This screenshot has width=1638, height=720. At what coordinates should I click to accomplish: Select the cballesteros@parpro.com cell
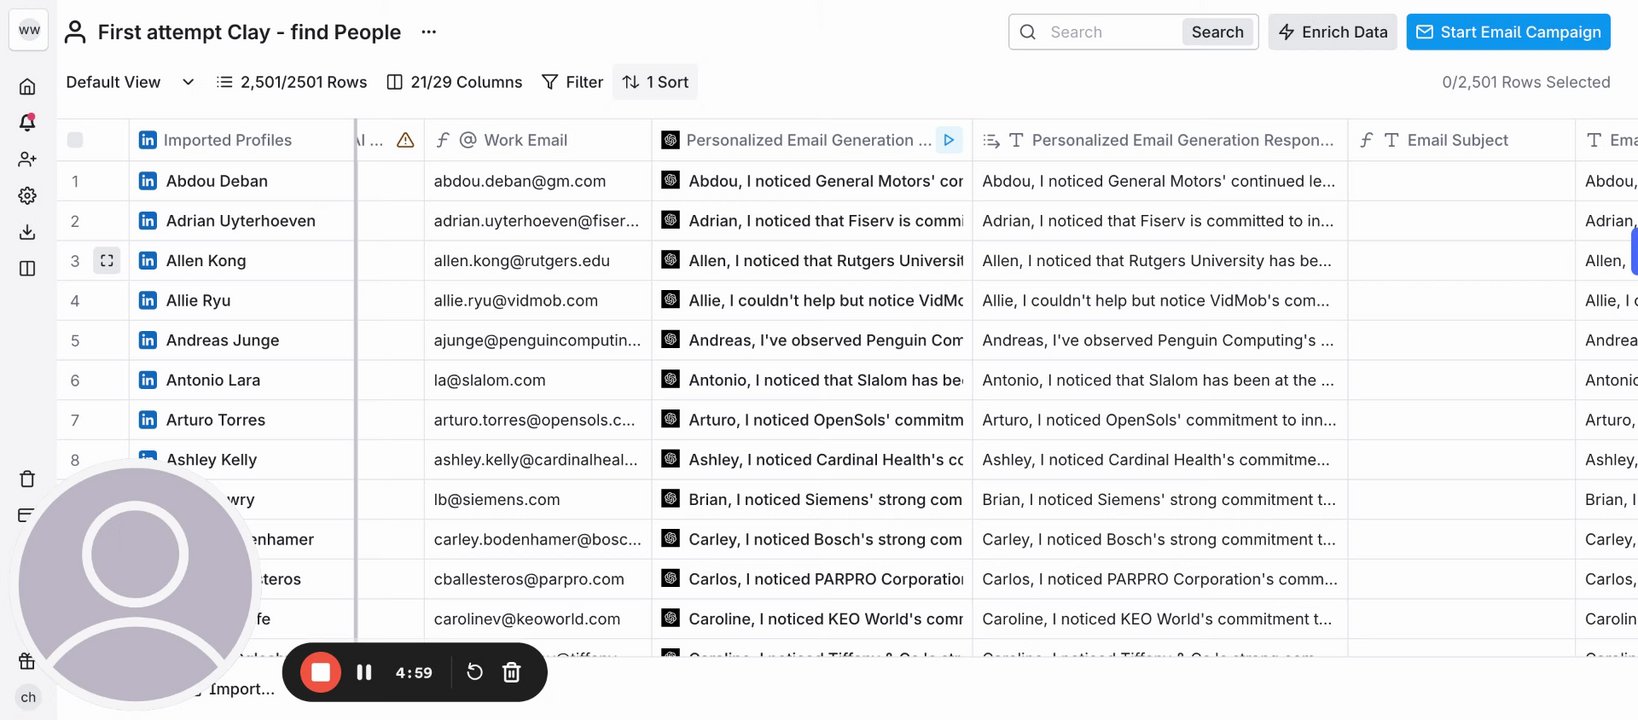pos(538,580)
